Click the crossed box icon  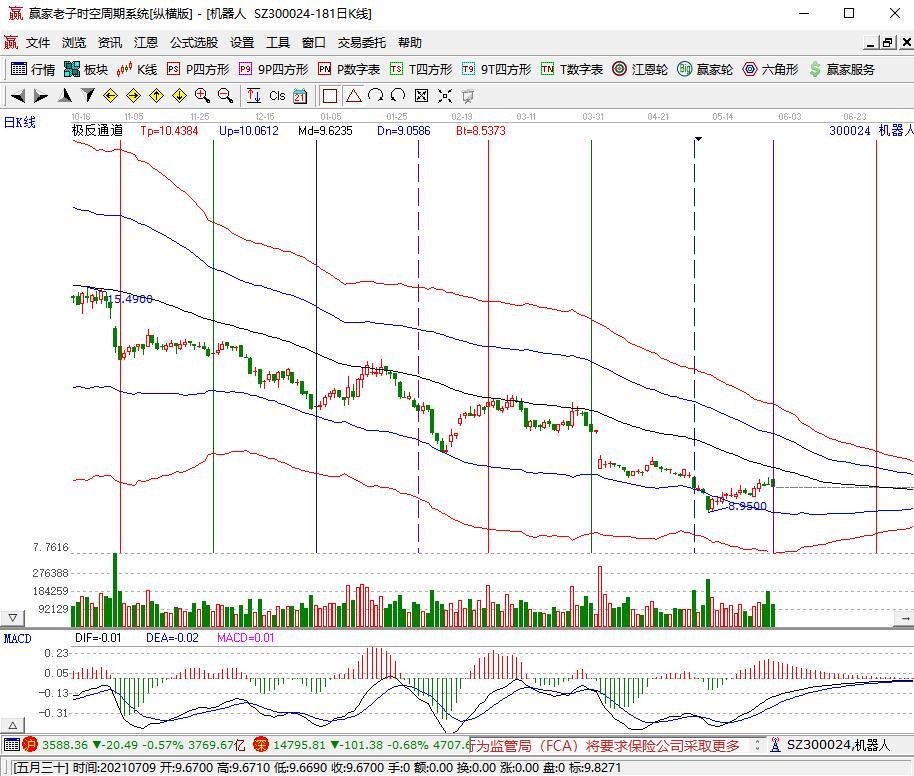coord(421,96)
